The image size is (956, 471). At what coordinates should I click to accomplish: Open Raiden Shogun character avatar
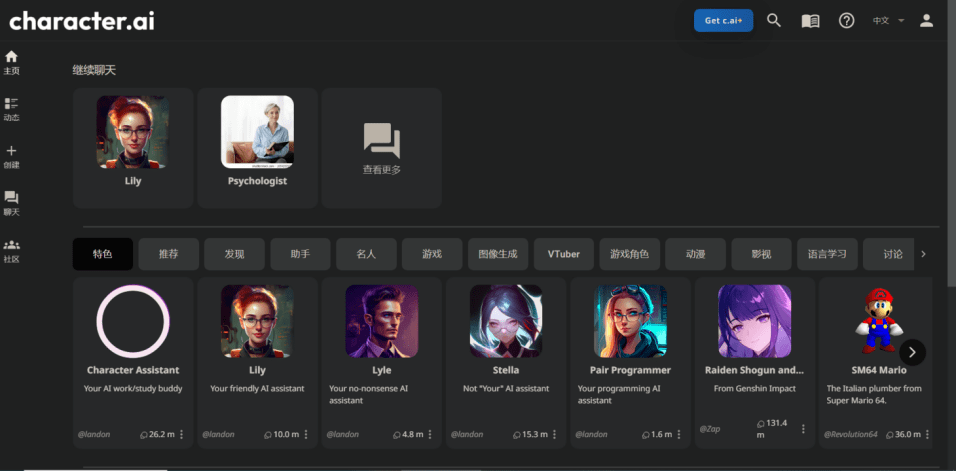click(x=755, y=321)
